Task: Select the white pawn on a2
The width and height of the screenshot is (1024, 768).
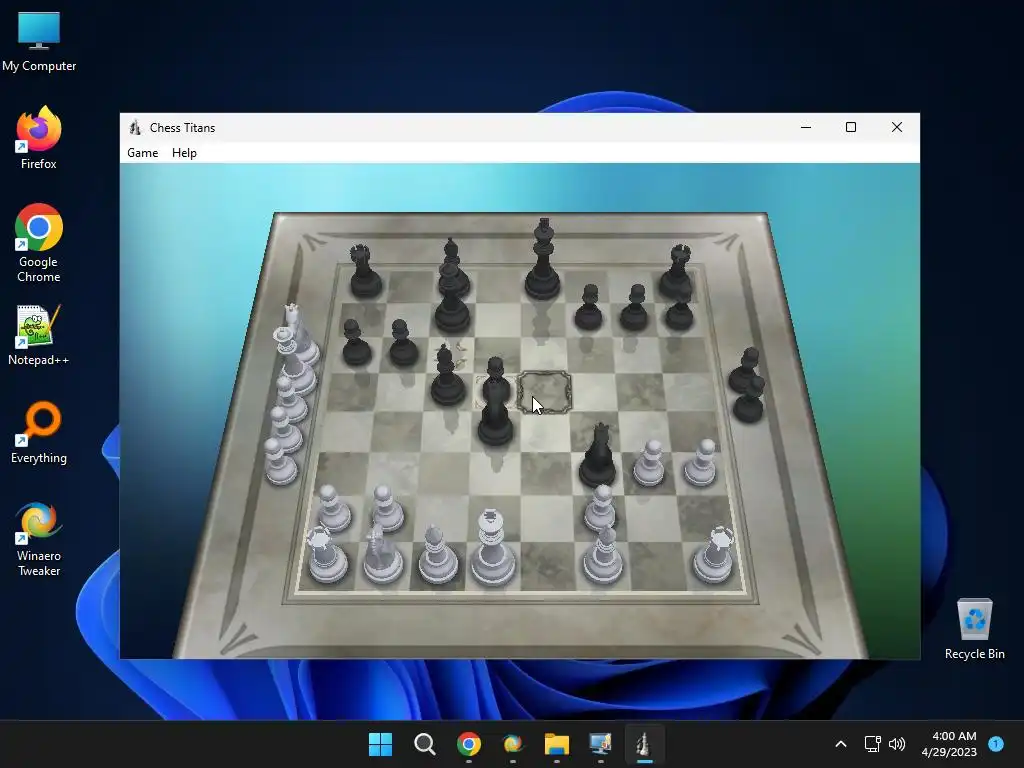Action: (x=334, y=508)
